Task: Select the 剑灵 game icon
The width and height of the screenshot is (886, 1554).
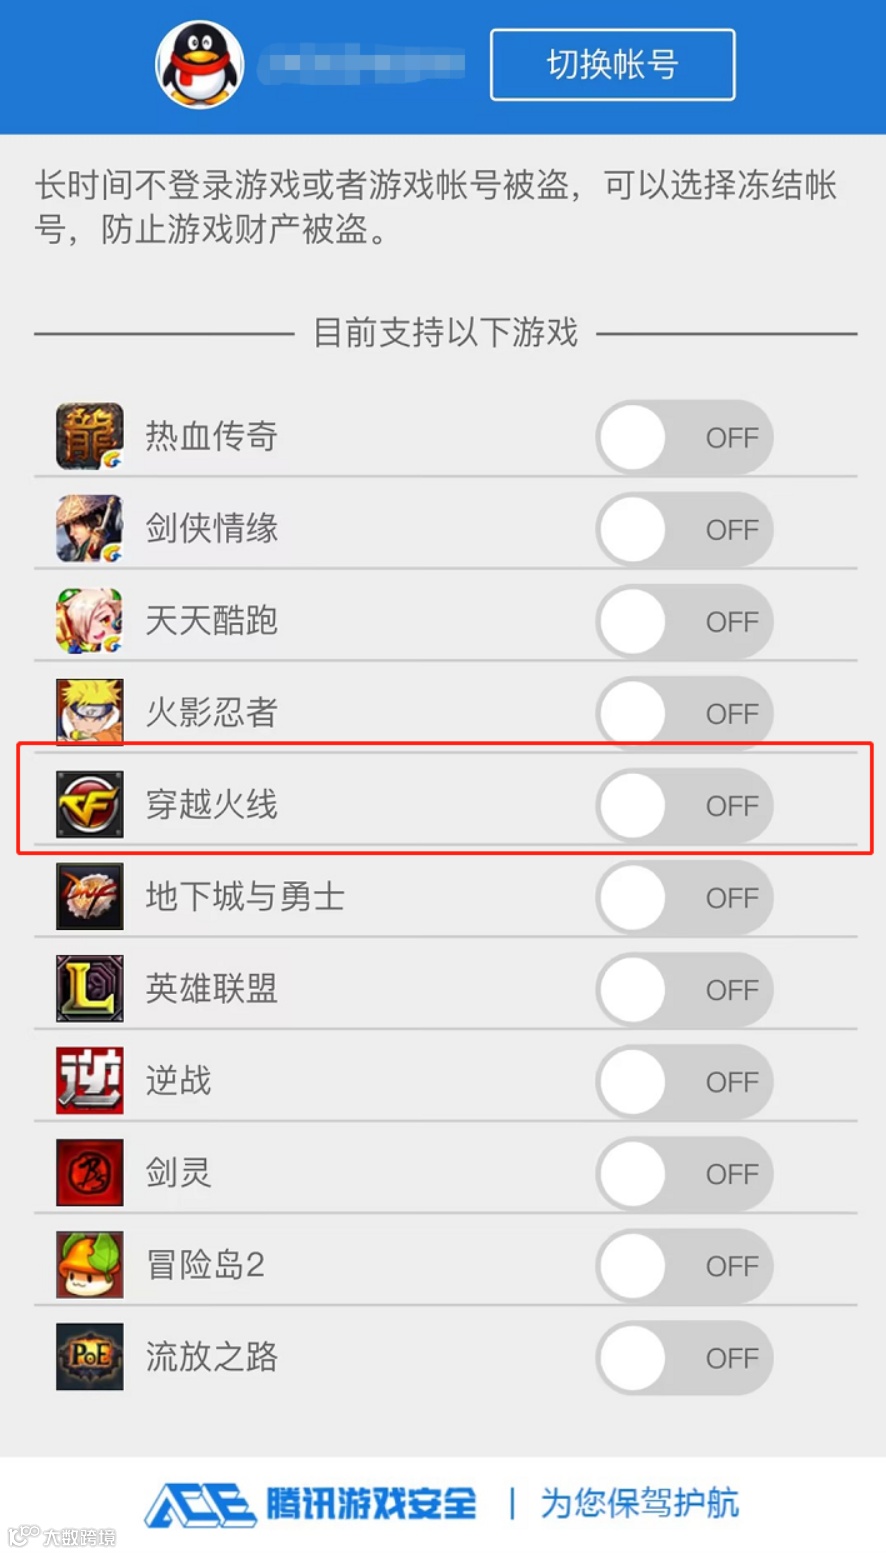Action: [x=90, y=1172]
